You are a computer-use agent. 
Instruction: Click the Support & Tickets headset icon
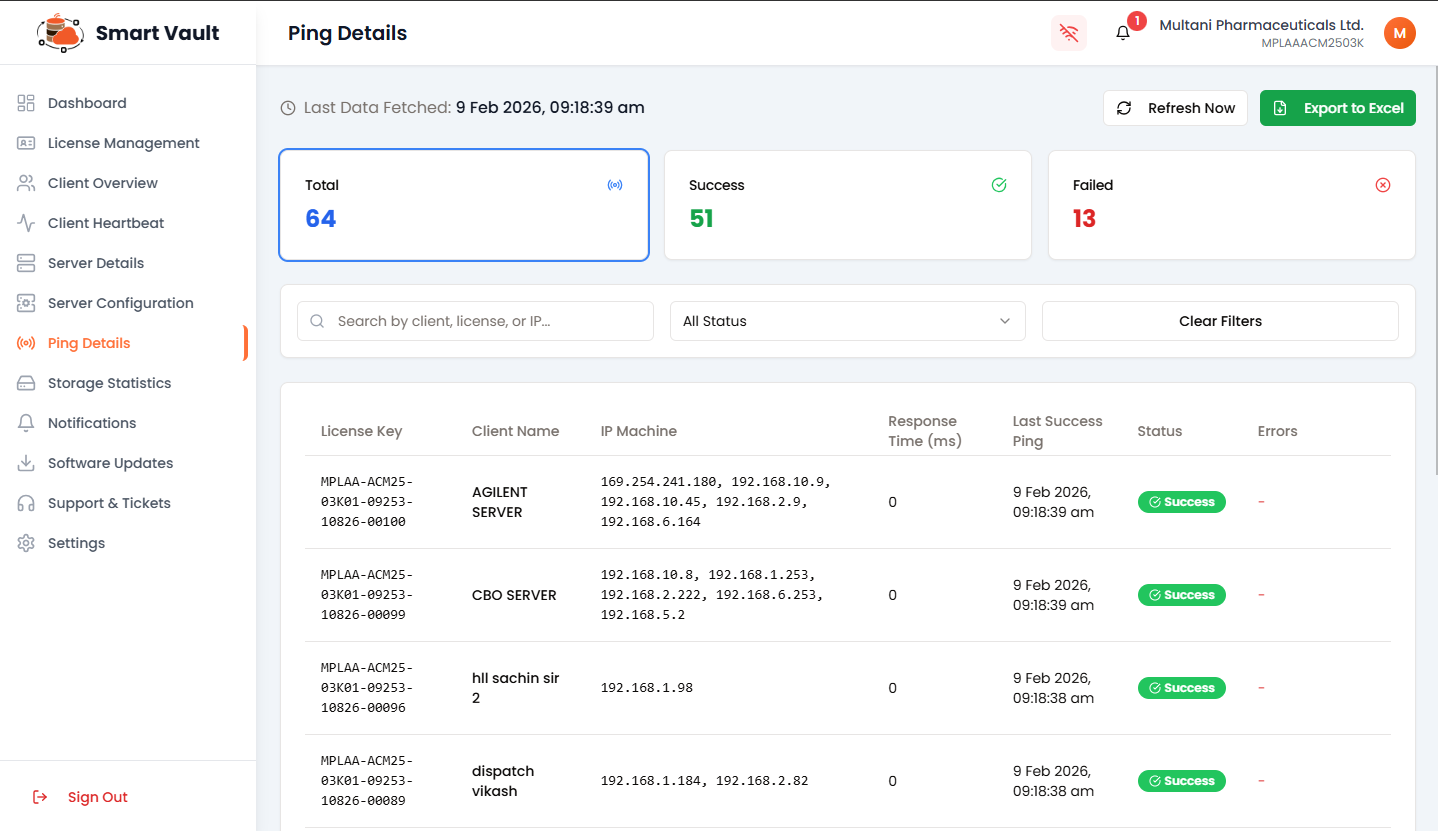coord(26,503)
